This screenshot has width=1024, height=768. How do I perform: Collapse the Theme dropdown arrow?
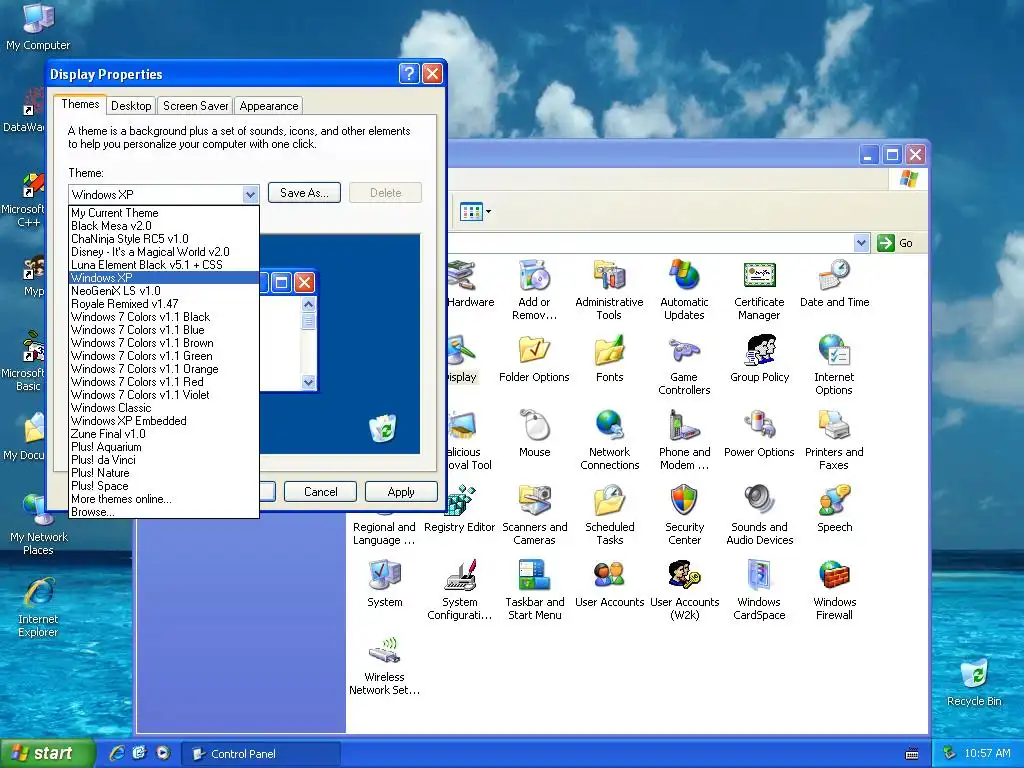tap(250, 195)
